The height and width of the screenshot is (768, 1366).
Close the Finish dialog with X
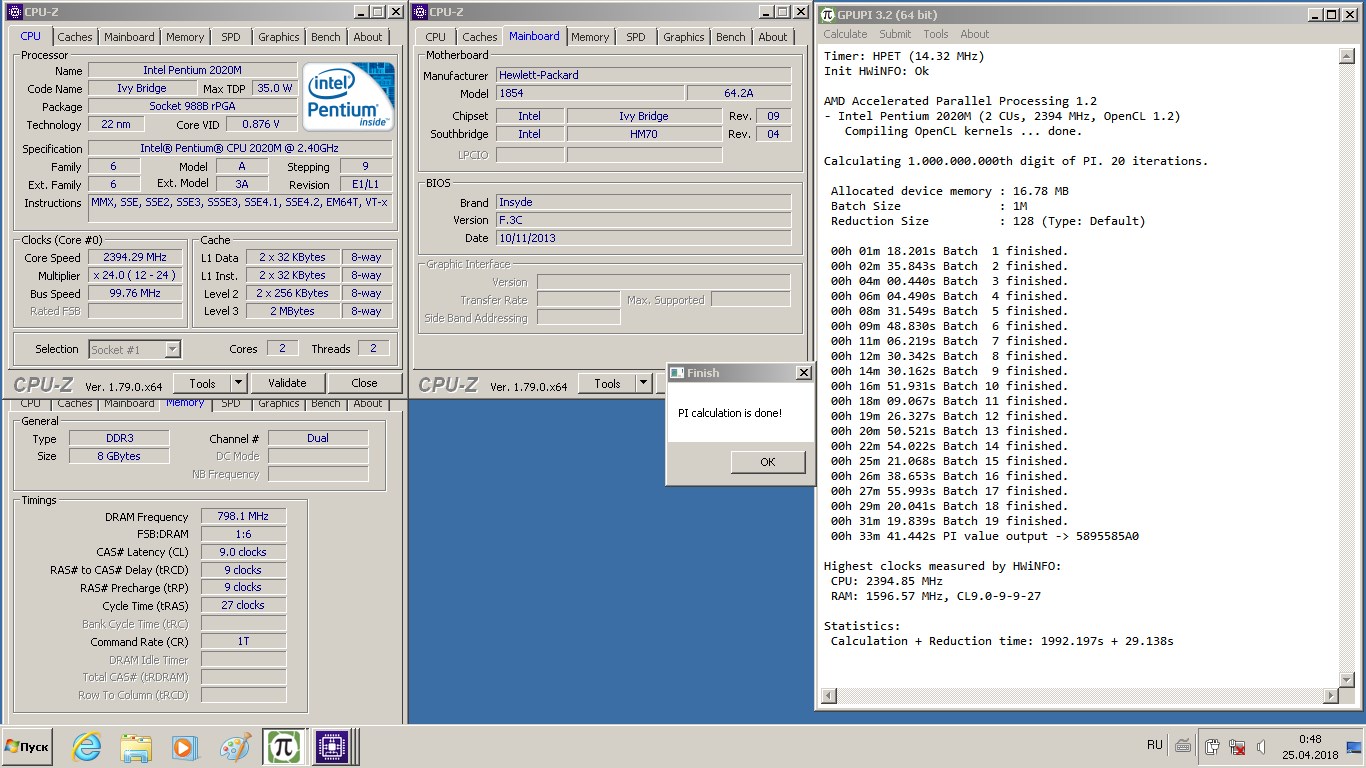[803, 373]
